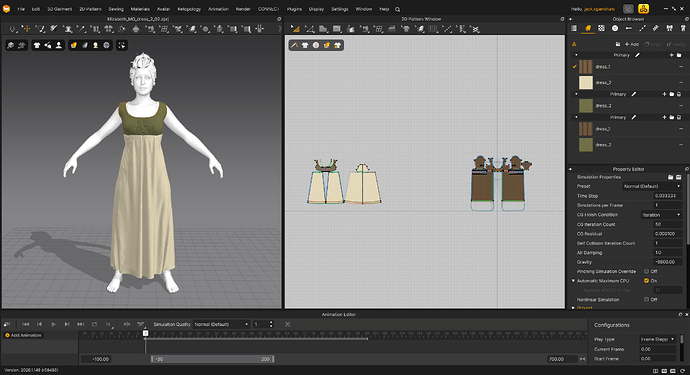Image resolution: width=690 pixels, height=375 pixels.
Task: Open the File menu
Action: point(21,9)
